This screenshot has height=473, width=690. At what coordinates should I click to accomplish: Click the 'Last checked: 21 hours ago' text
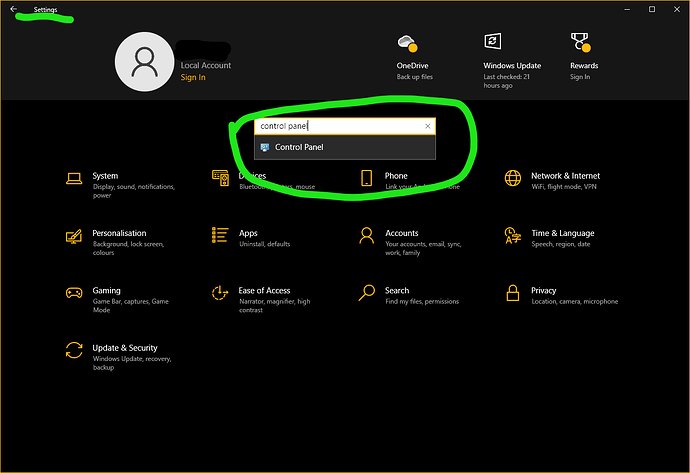click(506, 81)
